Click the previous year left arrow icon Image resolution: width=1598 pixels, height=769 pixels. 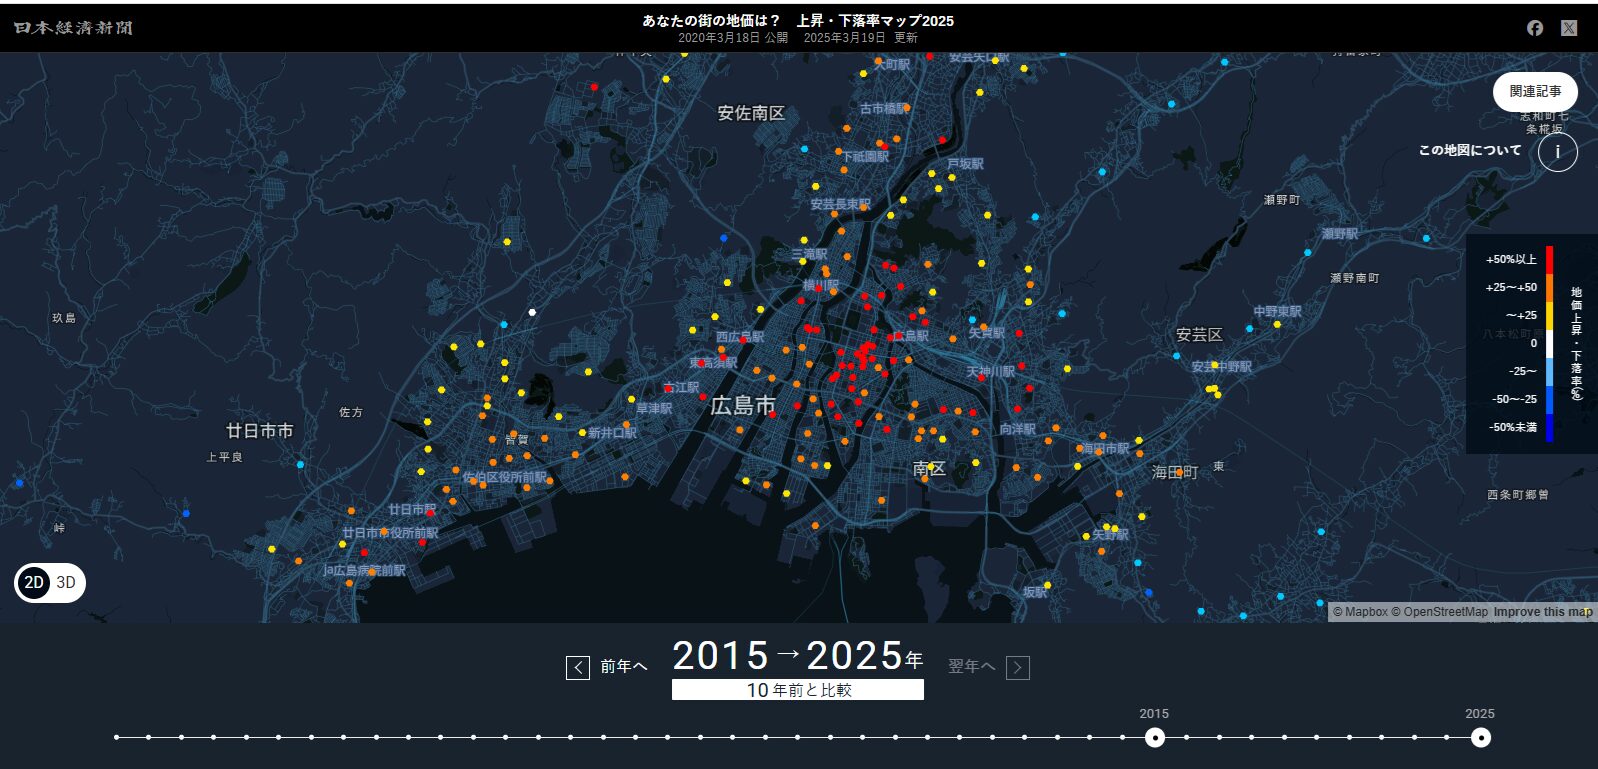point(578,667)
